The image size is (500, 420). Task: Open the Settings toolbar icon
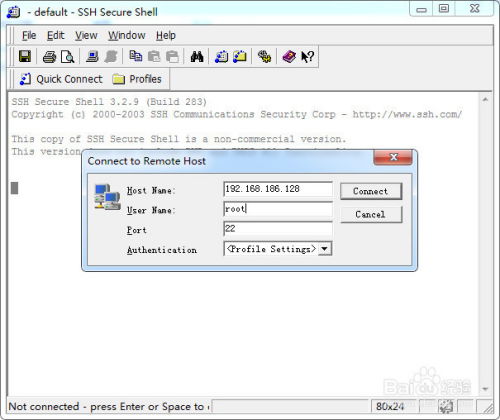click(x=264, y=57)
